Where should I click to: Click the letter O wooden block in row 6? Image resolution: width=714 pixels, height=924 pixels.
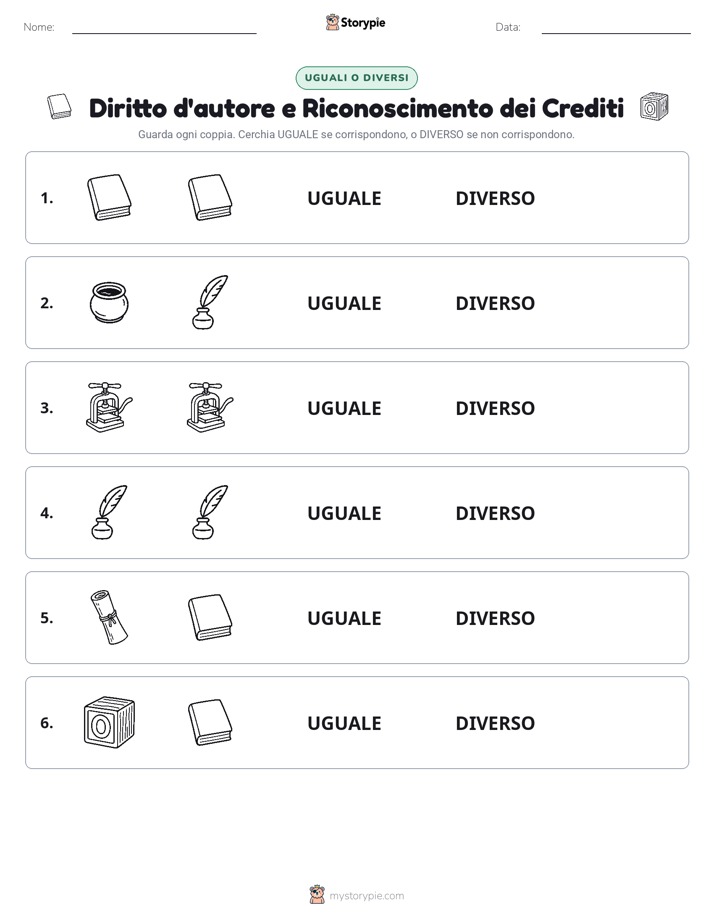coord(109,722)
